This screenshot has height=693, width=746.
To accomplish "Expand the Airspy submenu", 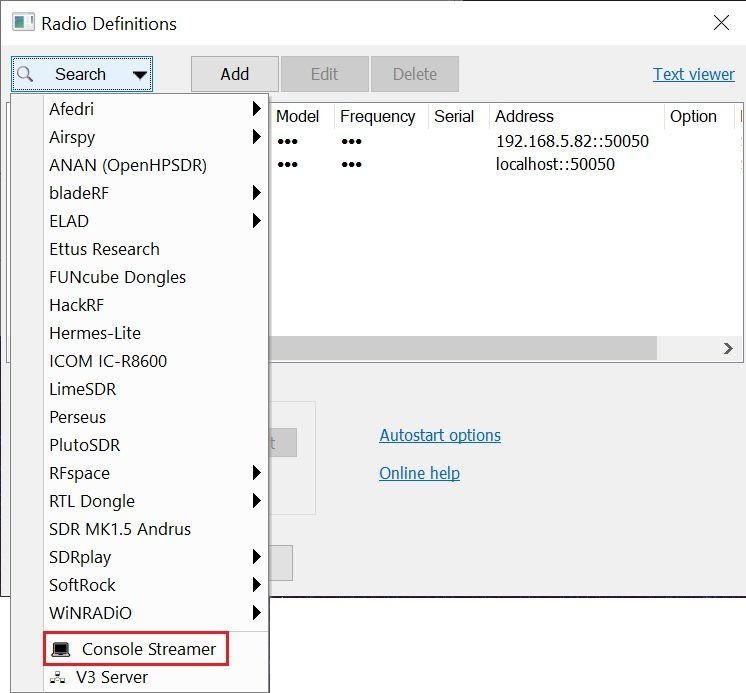I will tap(257, 137).
